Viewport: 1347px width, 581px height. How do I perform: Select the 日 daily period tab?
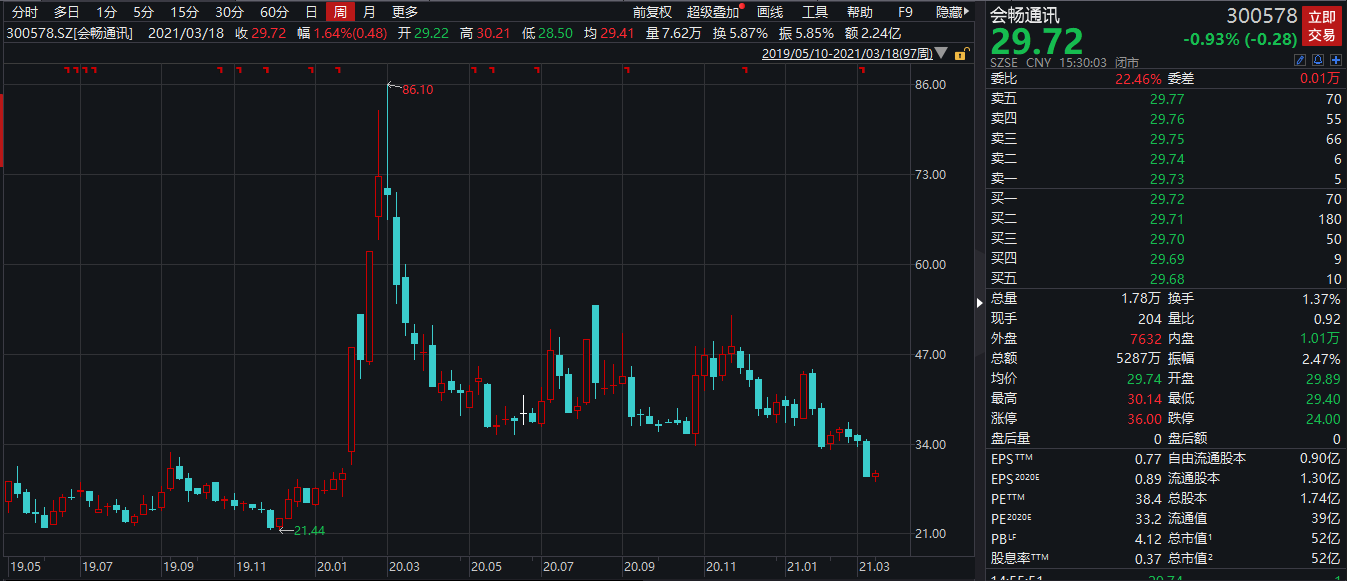coord(311,12)
